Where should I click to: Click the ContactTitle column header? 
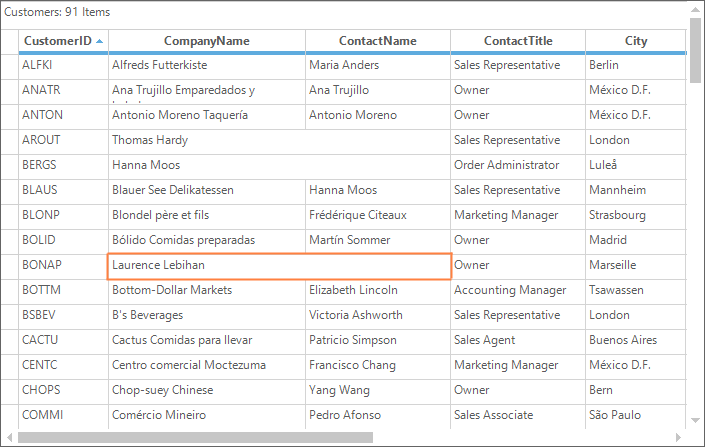pos(518,41)
